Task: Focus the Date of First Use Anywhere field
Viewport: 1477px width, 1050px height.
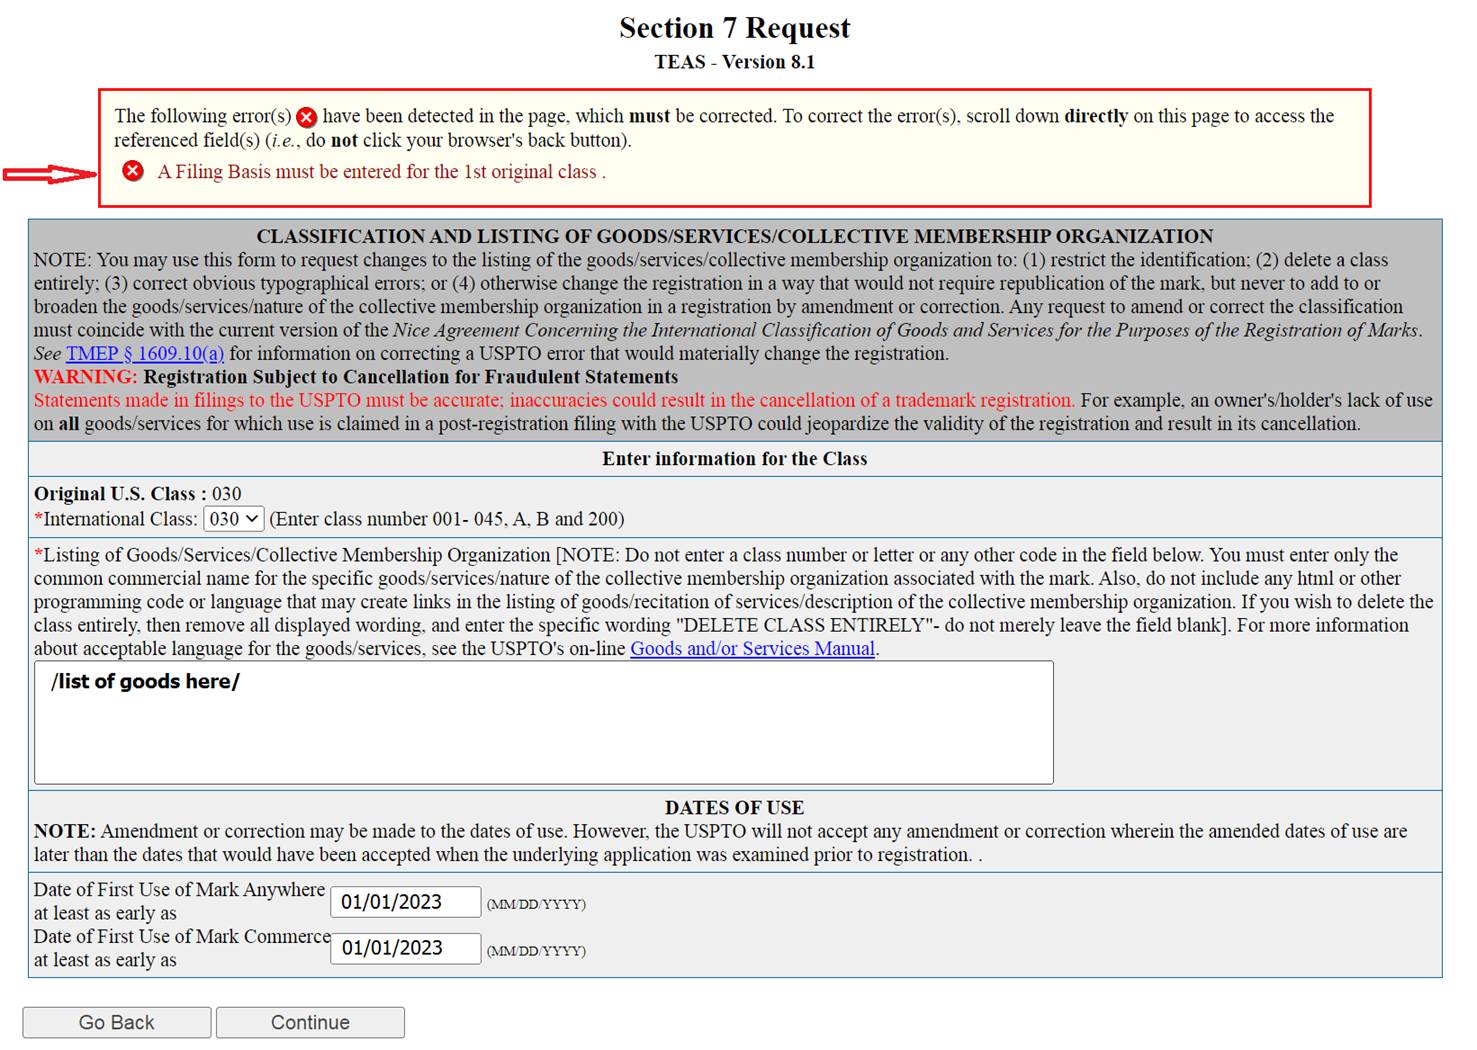Action: tap(405, 902)
